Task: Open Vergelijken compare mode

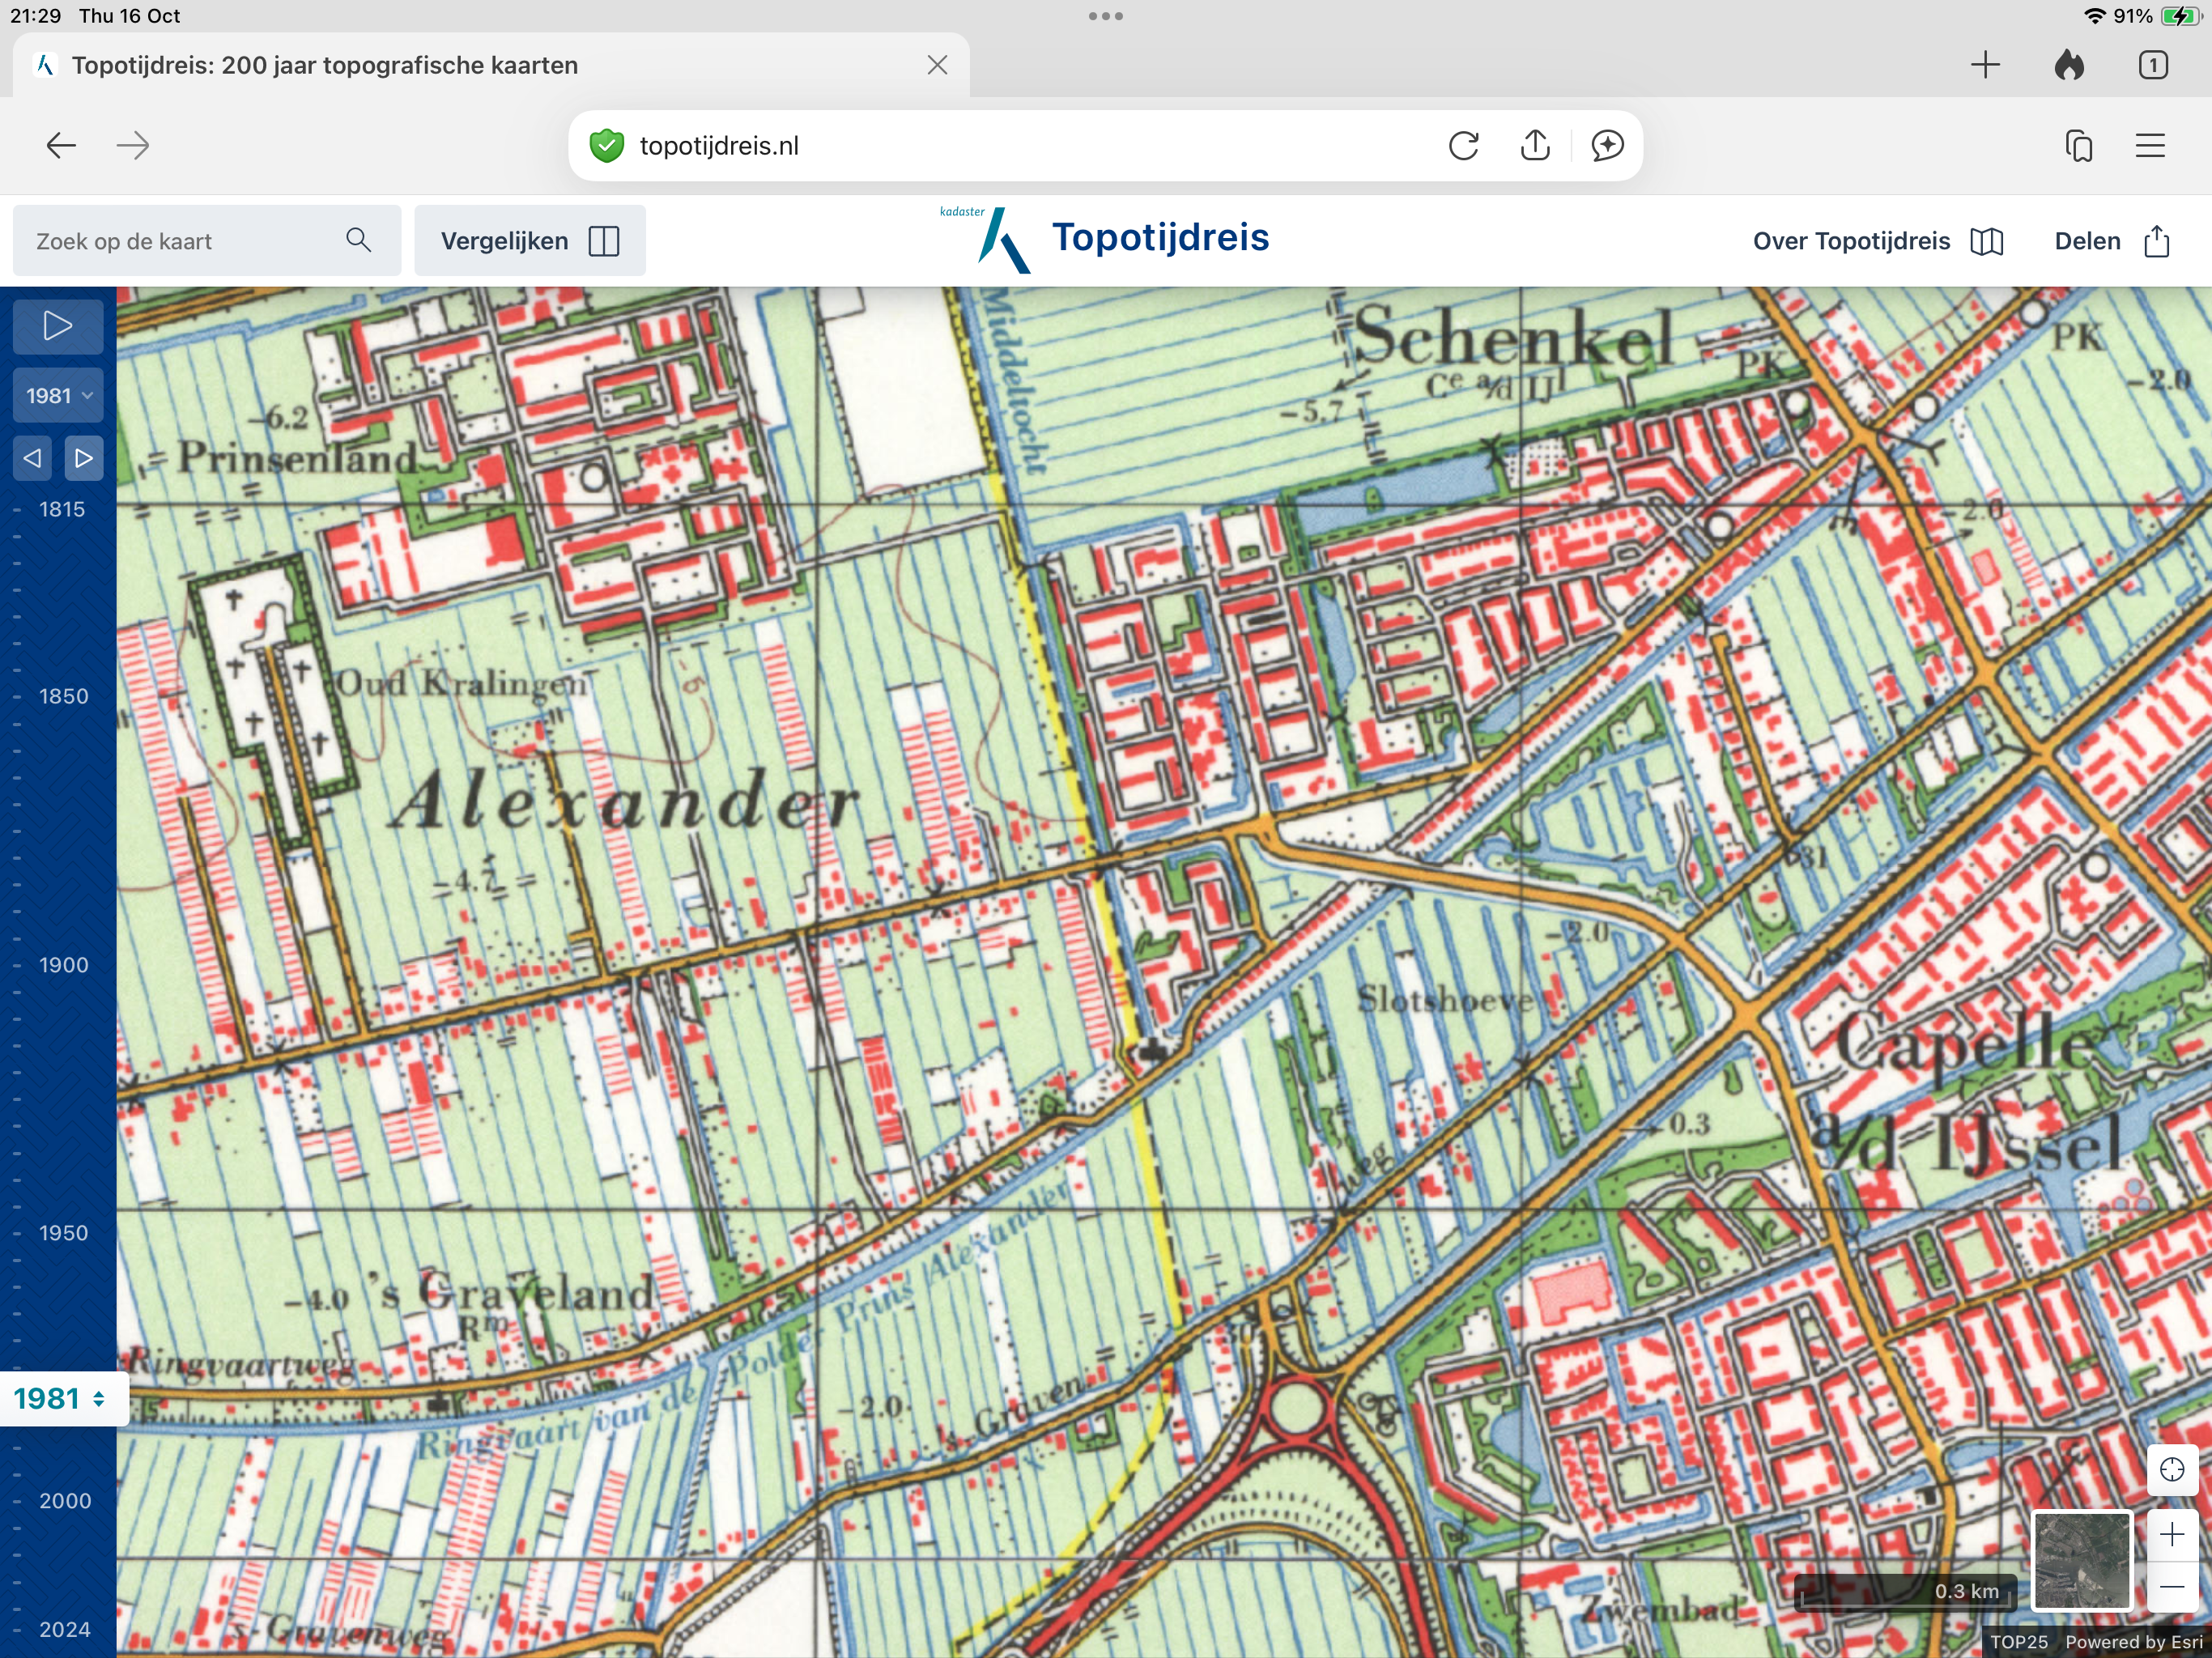Action: click(529, 241)
